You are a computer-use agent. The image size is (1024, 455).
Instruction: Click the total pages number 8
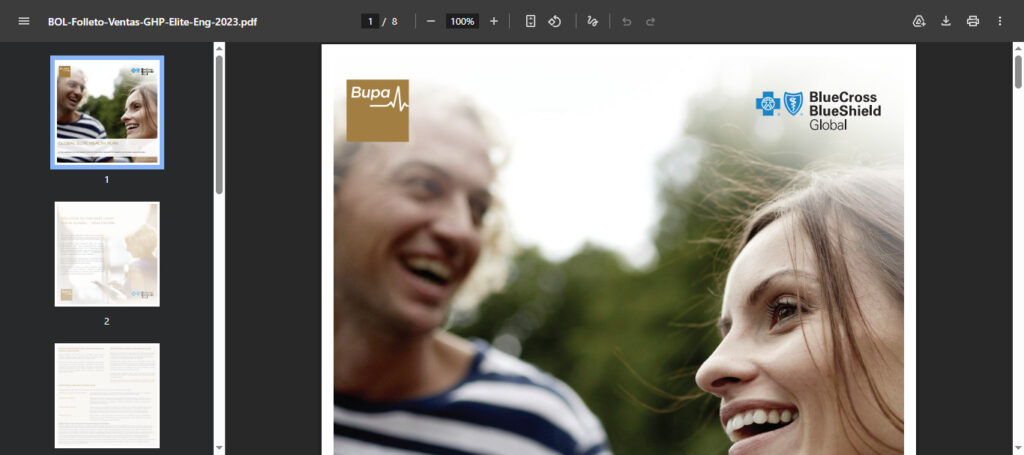coord(394,22)
